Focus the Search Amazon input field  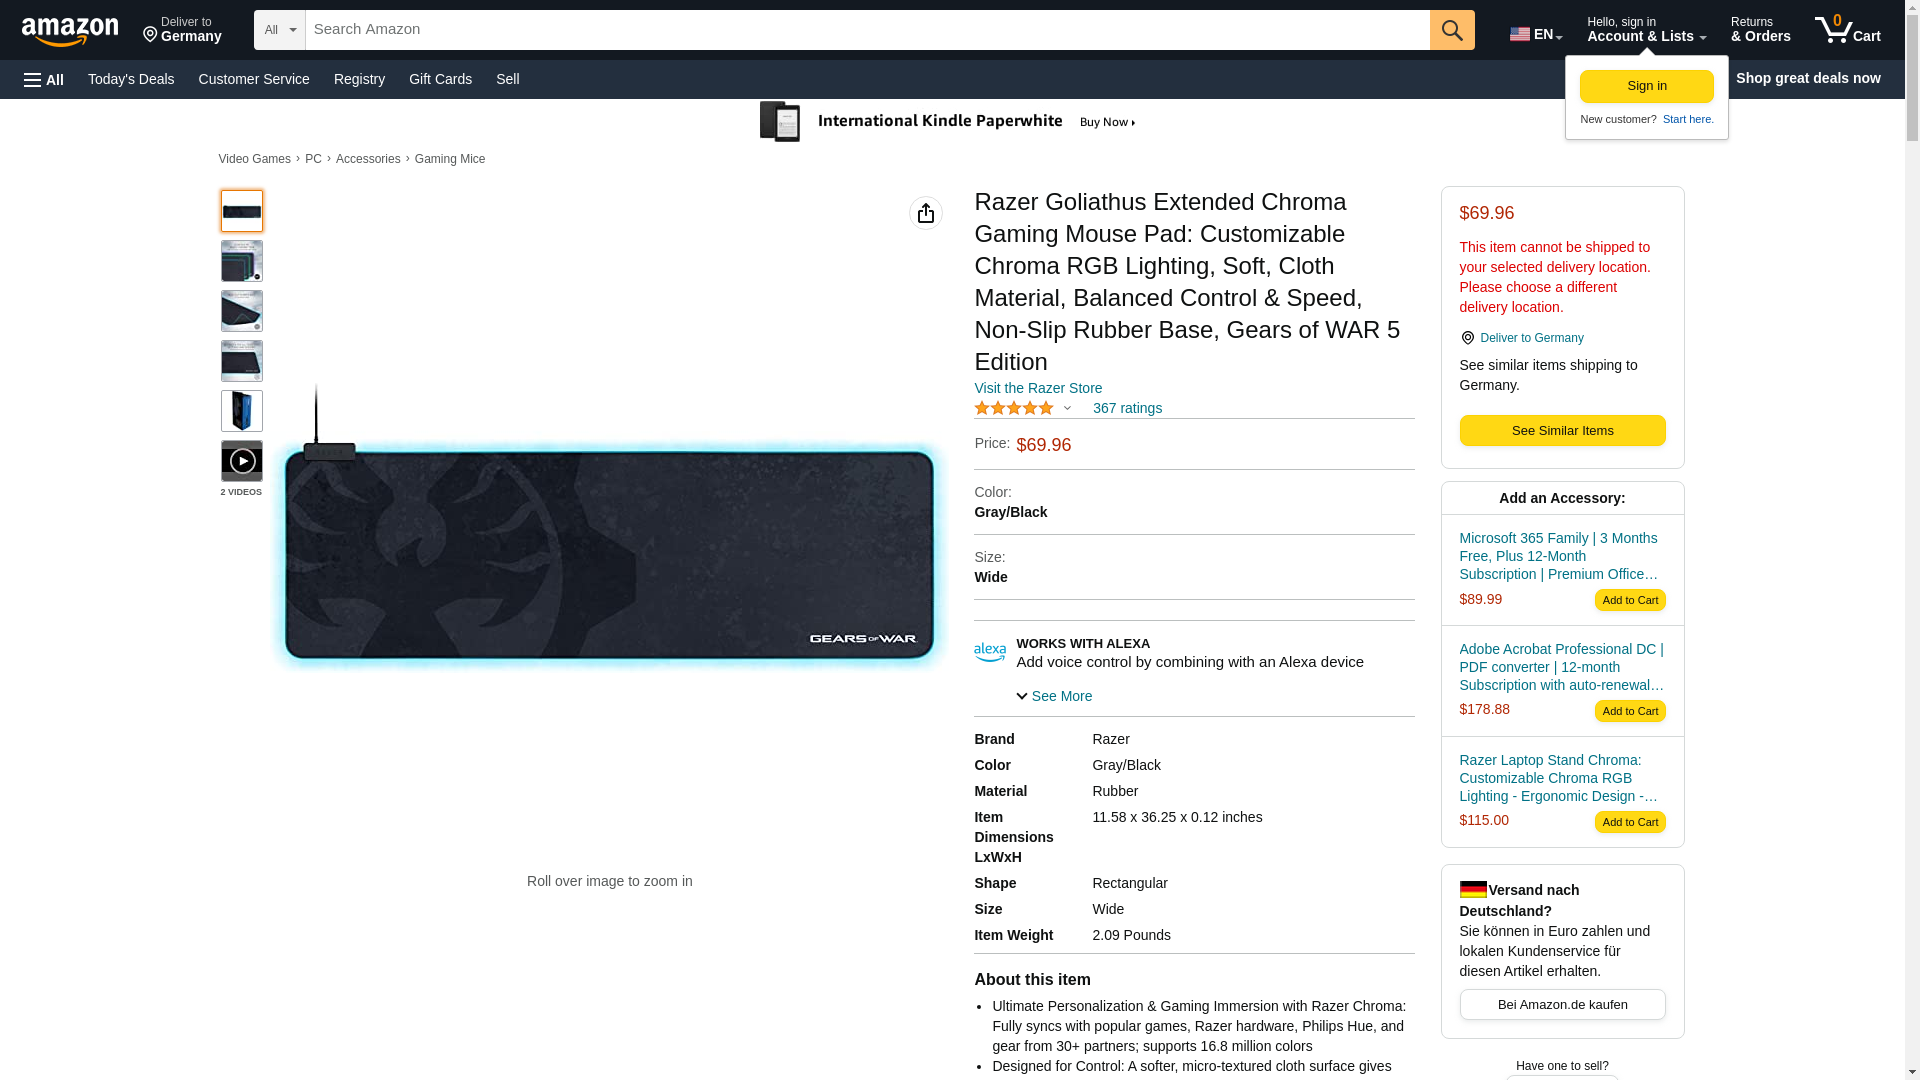867,30
